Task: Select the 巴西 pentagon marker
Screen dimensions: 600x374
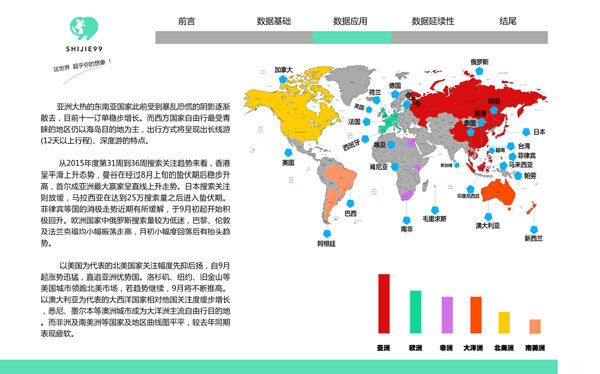Action: (x=350, y=204)
